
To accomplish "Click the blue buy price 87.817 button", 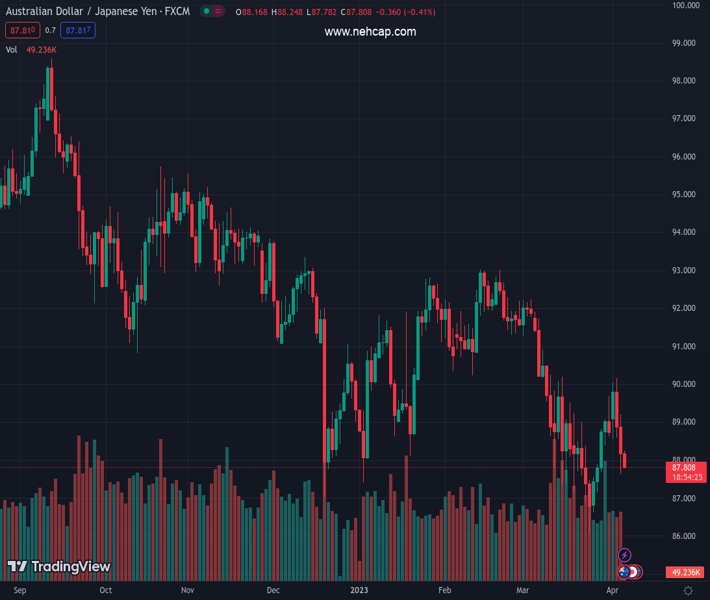I will [77, 31].
